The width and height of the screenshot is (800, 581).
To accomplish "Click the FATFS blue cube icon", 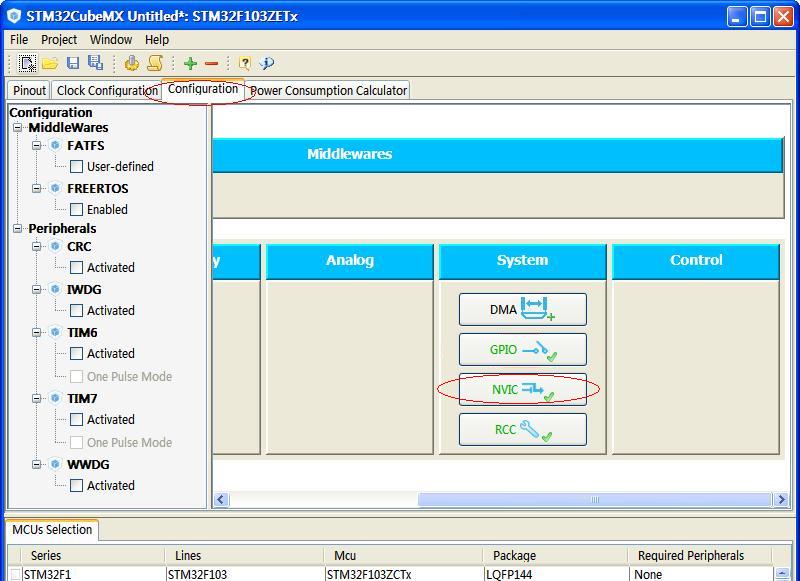I will [55, 145].
